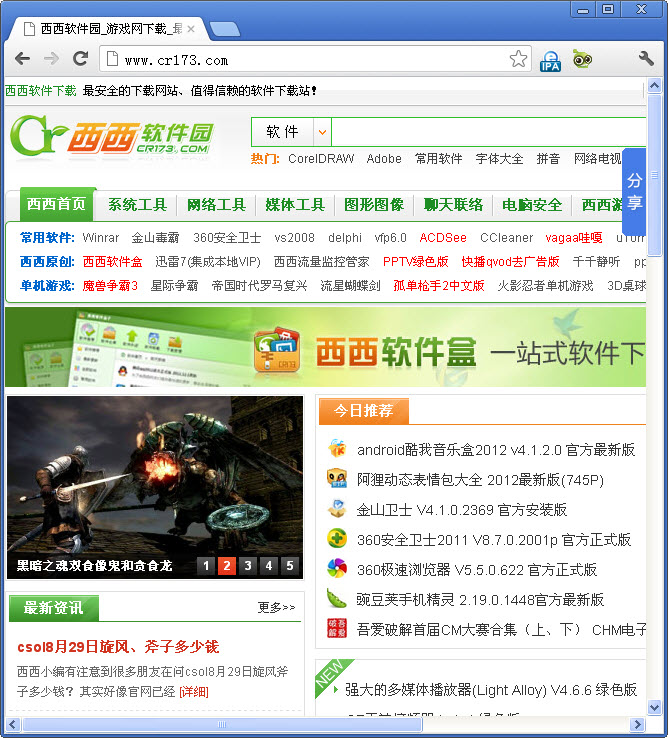The width and height of the screenshot is (668, 738).
Task: Open the Light Alloy V4.6.6 绿色版 link
Action: (x=491, y=690)
